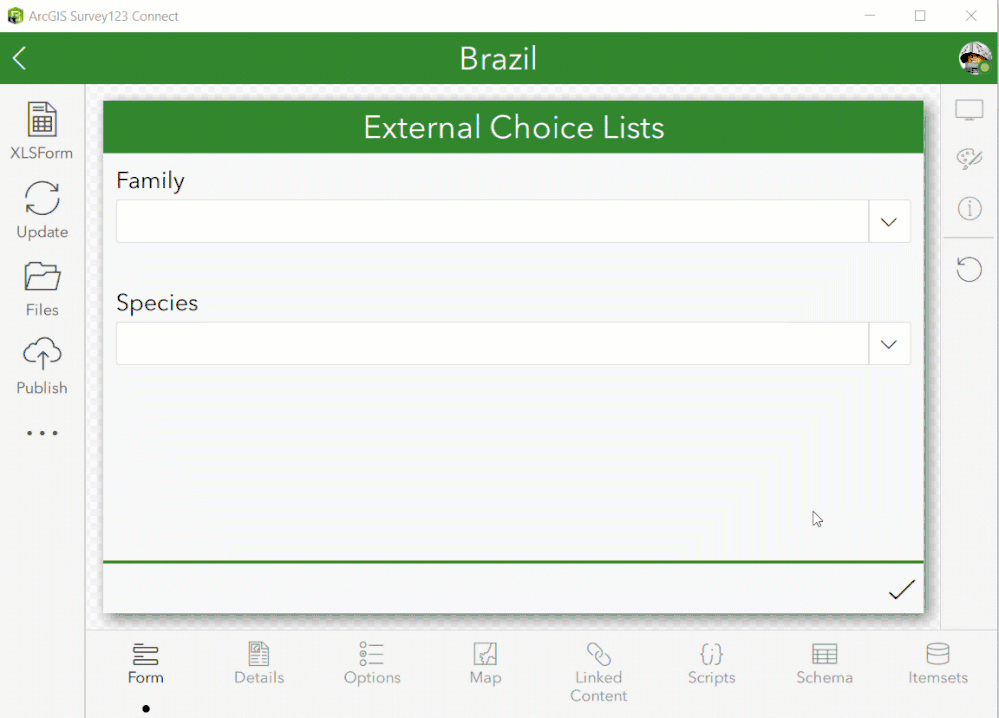
Task: Click inside the Species input field
Action: (x=491, y=343)
